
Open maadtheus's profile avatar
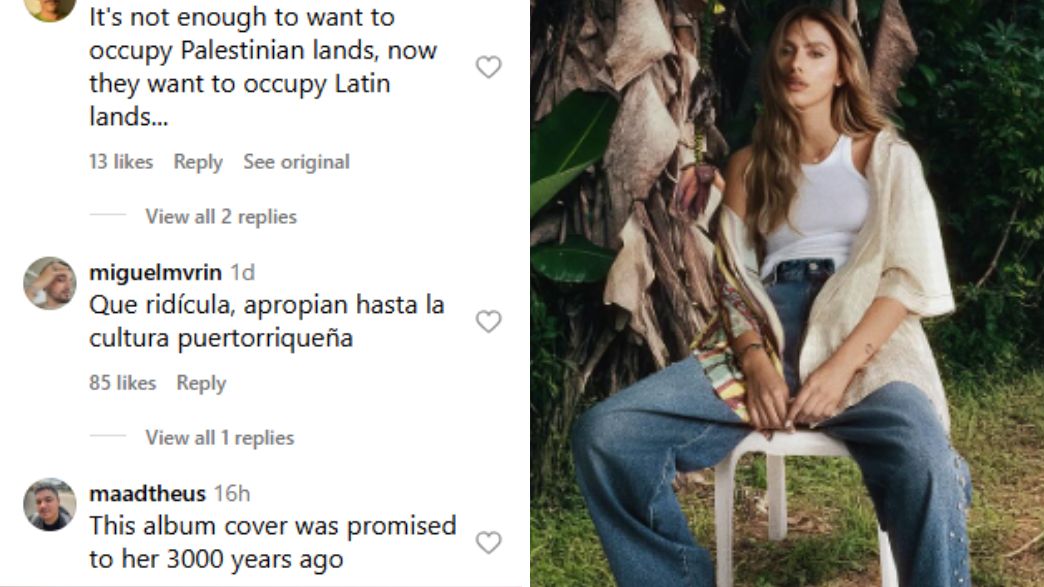tap(50, 504)
